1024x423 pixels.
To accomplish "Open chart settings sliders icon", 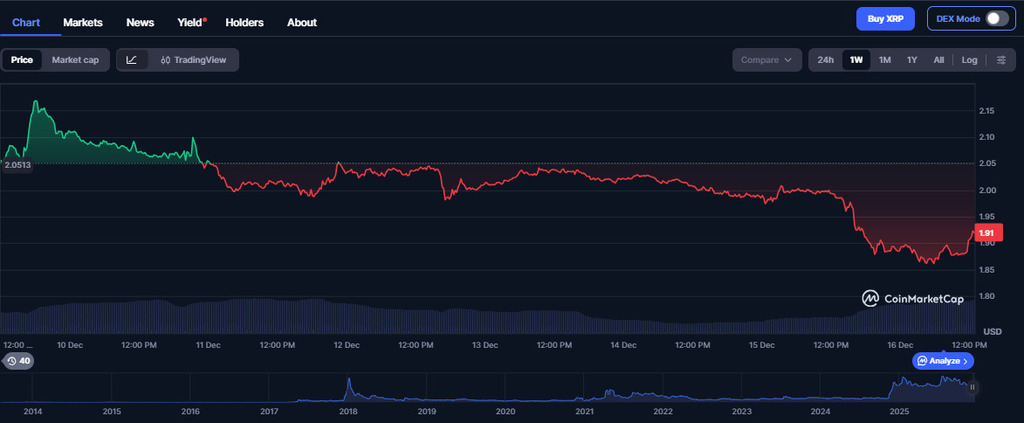I will point(1001,60).
